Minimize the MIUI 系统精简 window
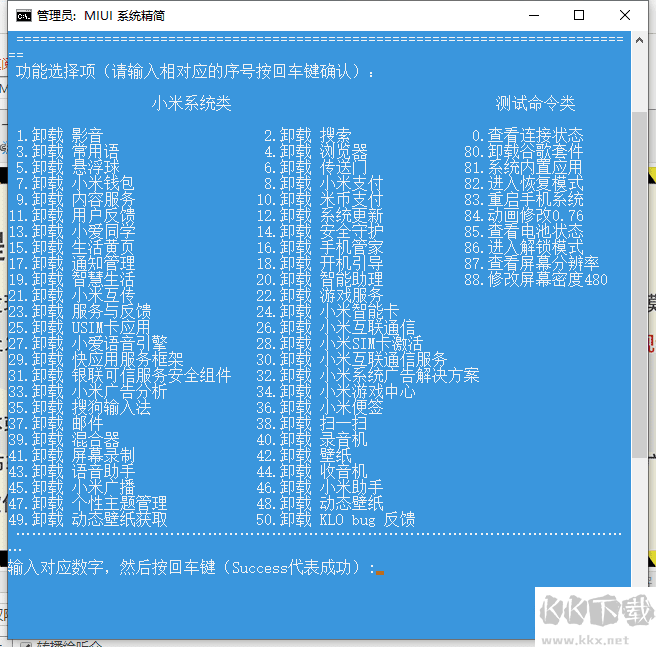This screenshot has width=656, height=647. pos(534,15)
